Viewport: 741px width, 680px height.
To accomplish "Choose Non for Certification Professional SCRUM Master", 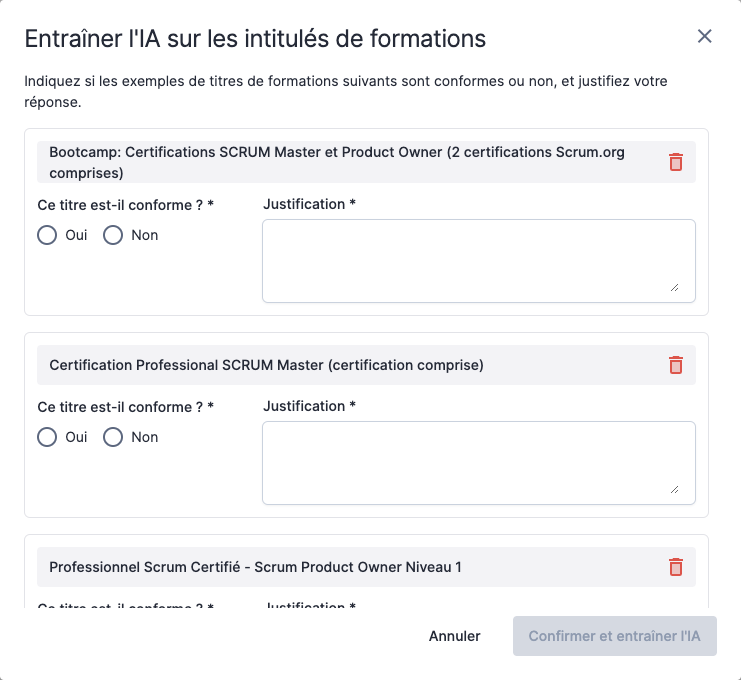I will pos(113,437).
